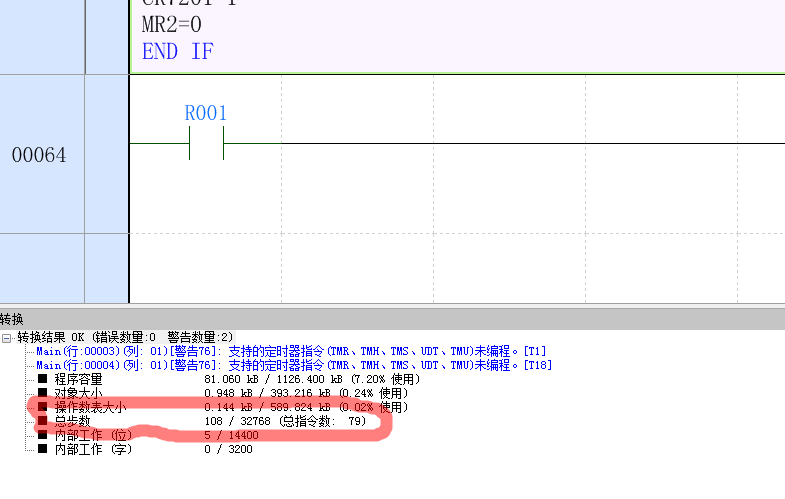Select the 操作数表大小 result row
Image resolution: width=785 pixels, height=499 pixels.
tap(90, 408)
